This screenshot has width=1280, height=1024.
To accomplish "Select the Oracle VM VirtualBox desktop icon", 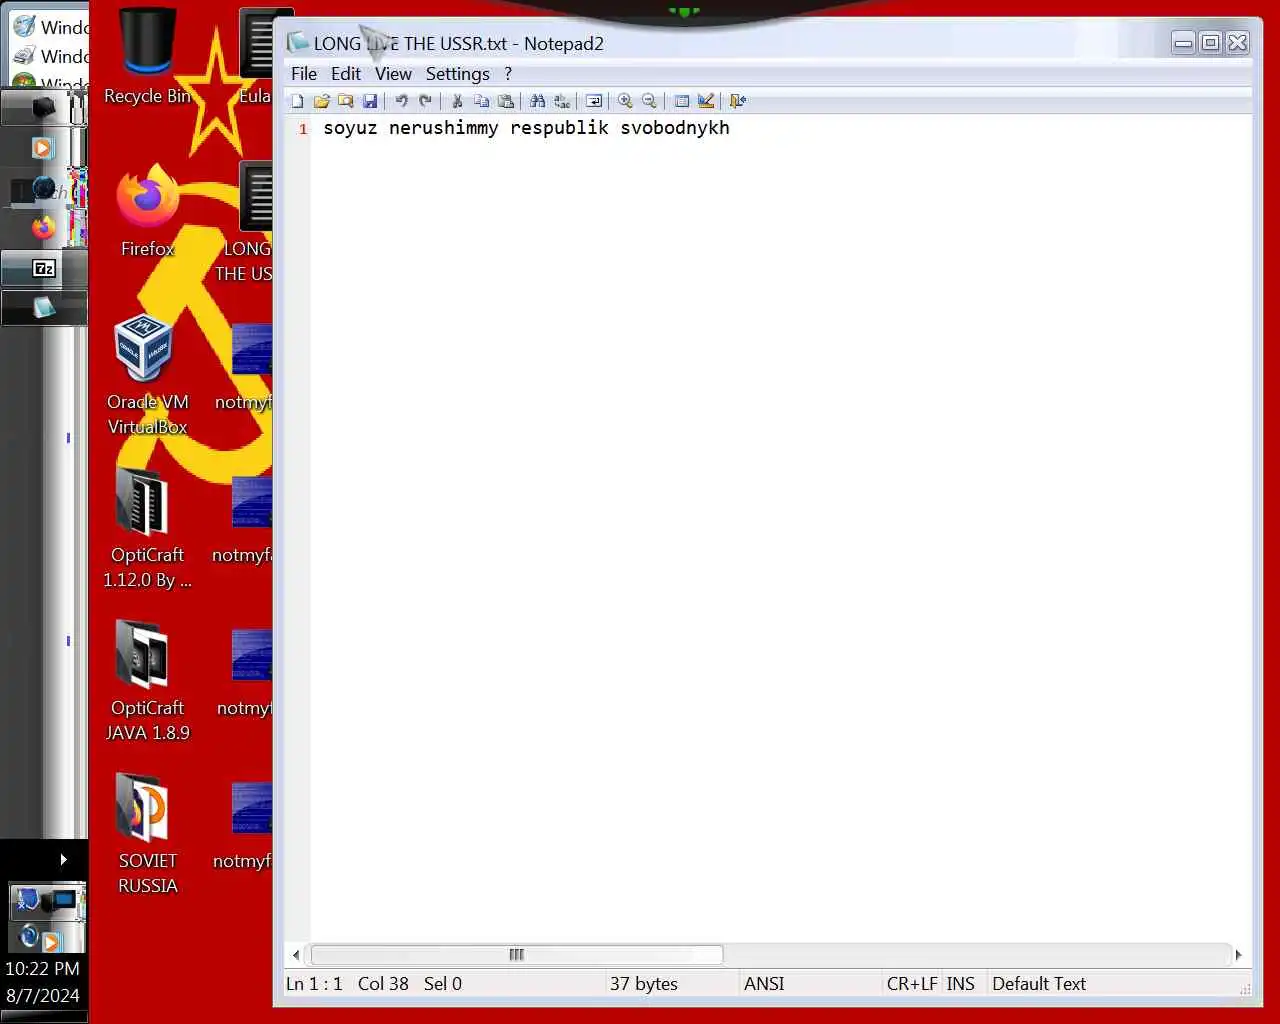I will pyautogui.click(x=148, y=375).
